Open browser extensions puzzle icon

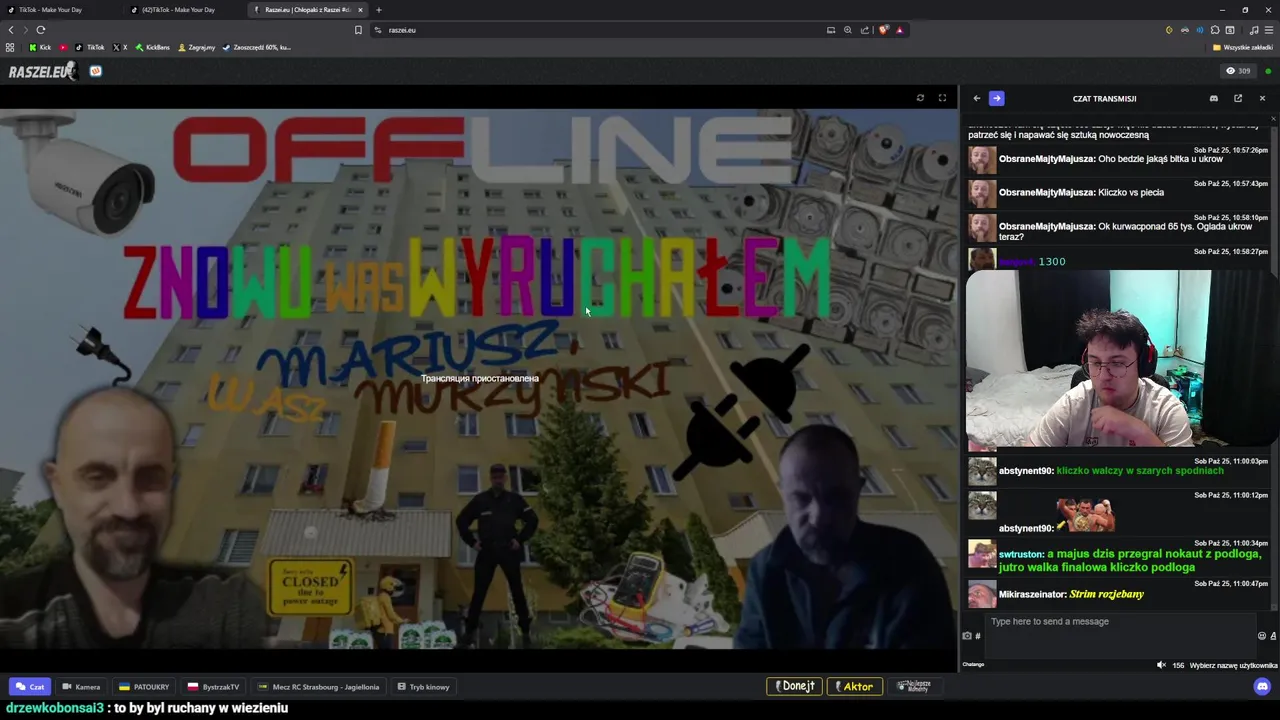tap(1215, 30)
